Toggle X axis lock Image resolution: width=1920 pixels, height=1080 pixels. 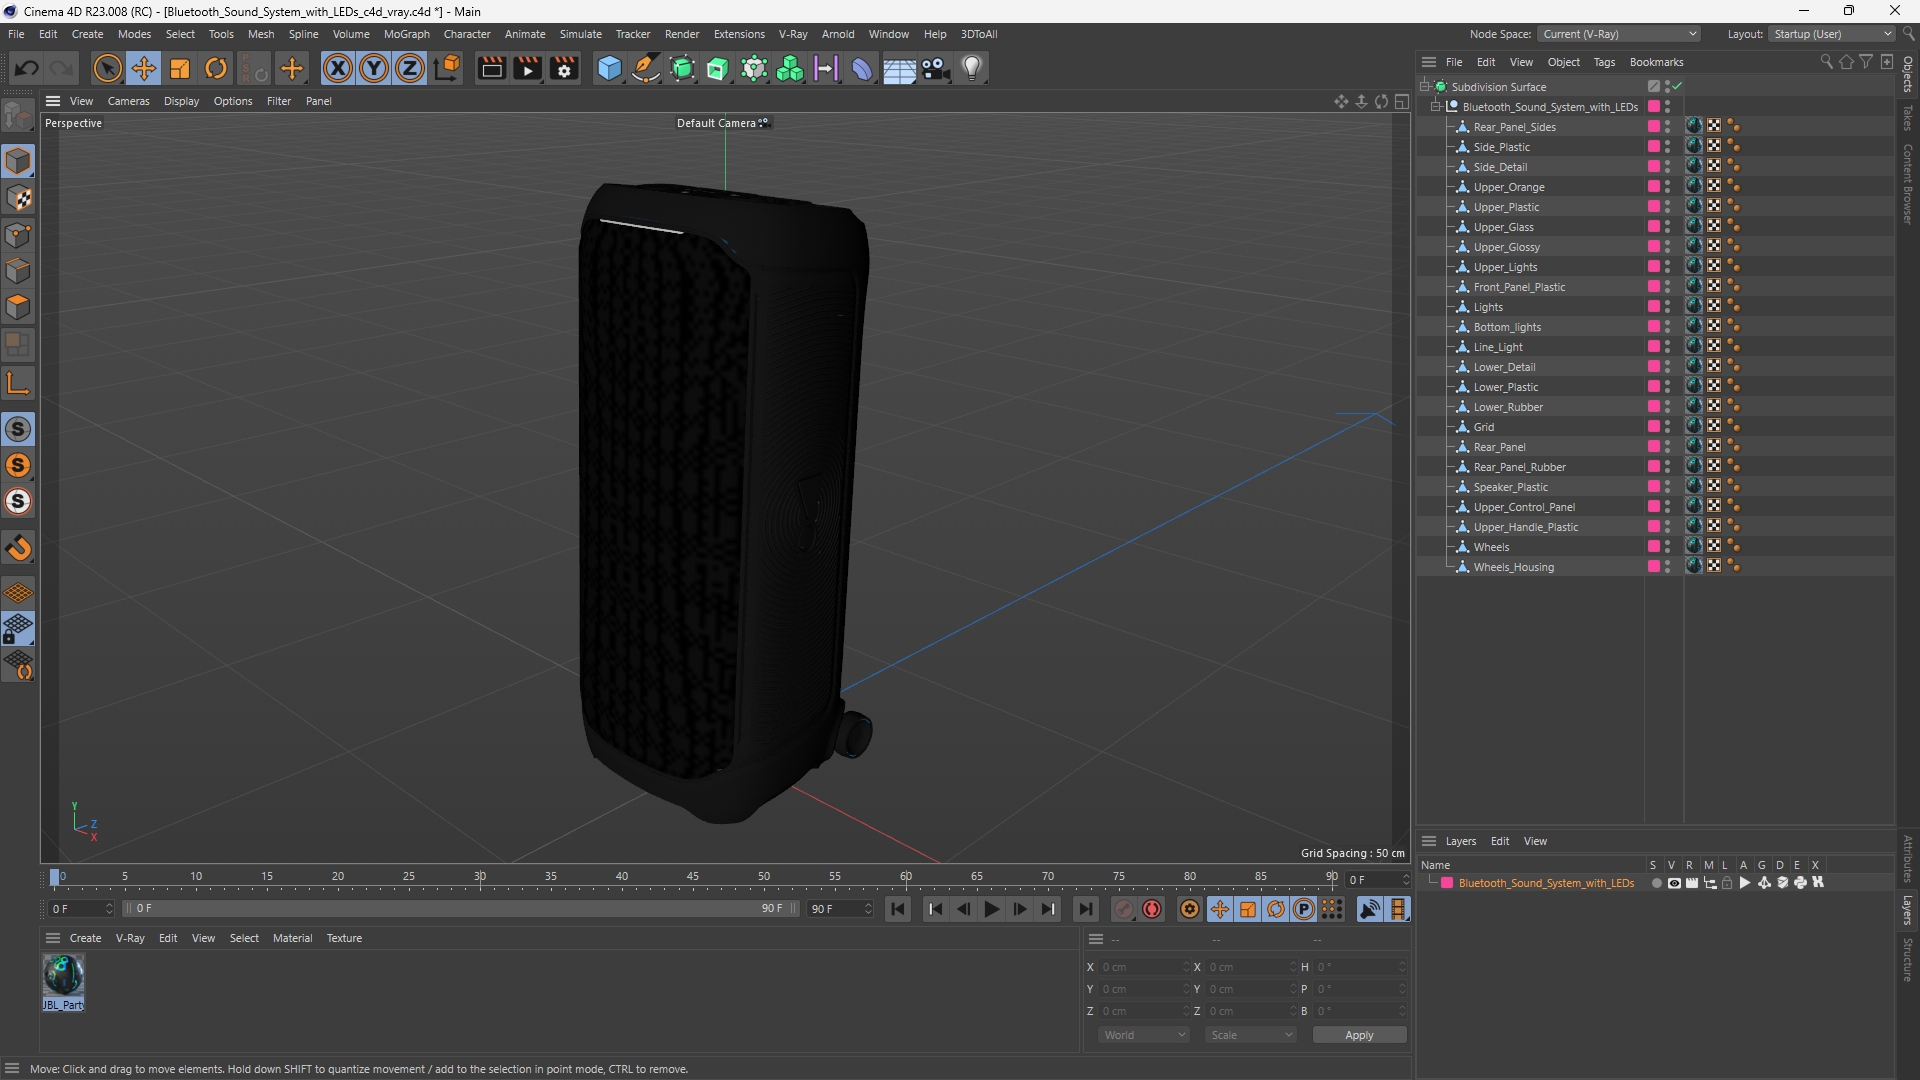point(338,68)
